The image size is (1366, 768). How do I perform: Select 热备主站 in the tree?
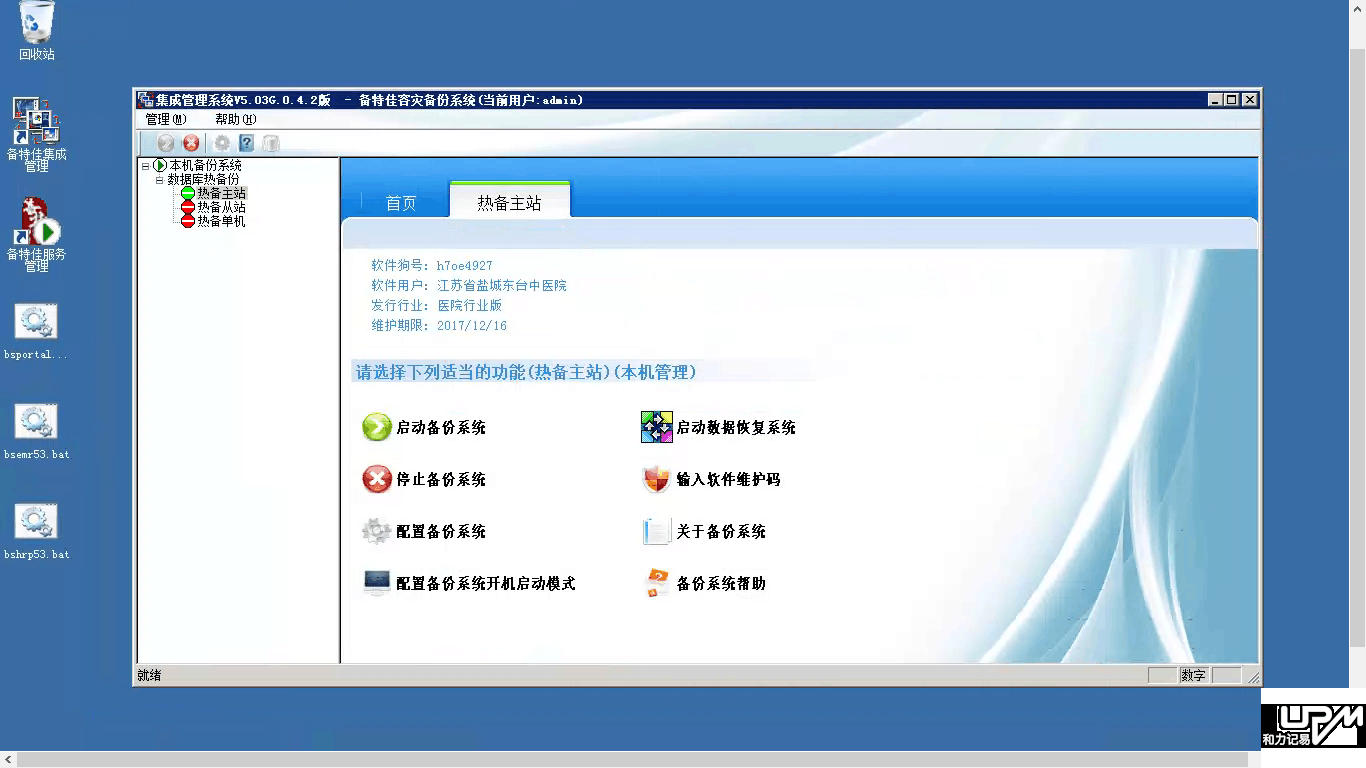pyautogui.click(x=221, y=193)
